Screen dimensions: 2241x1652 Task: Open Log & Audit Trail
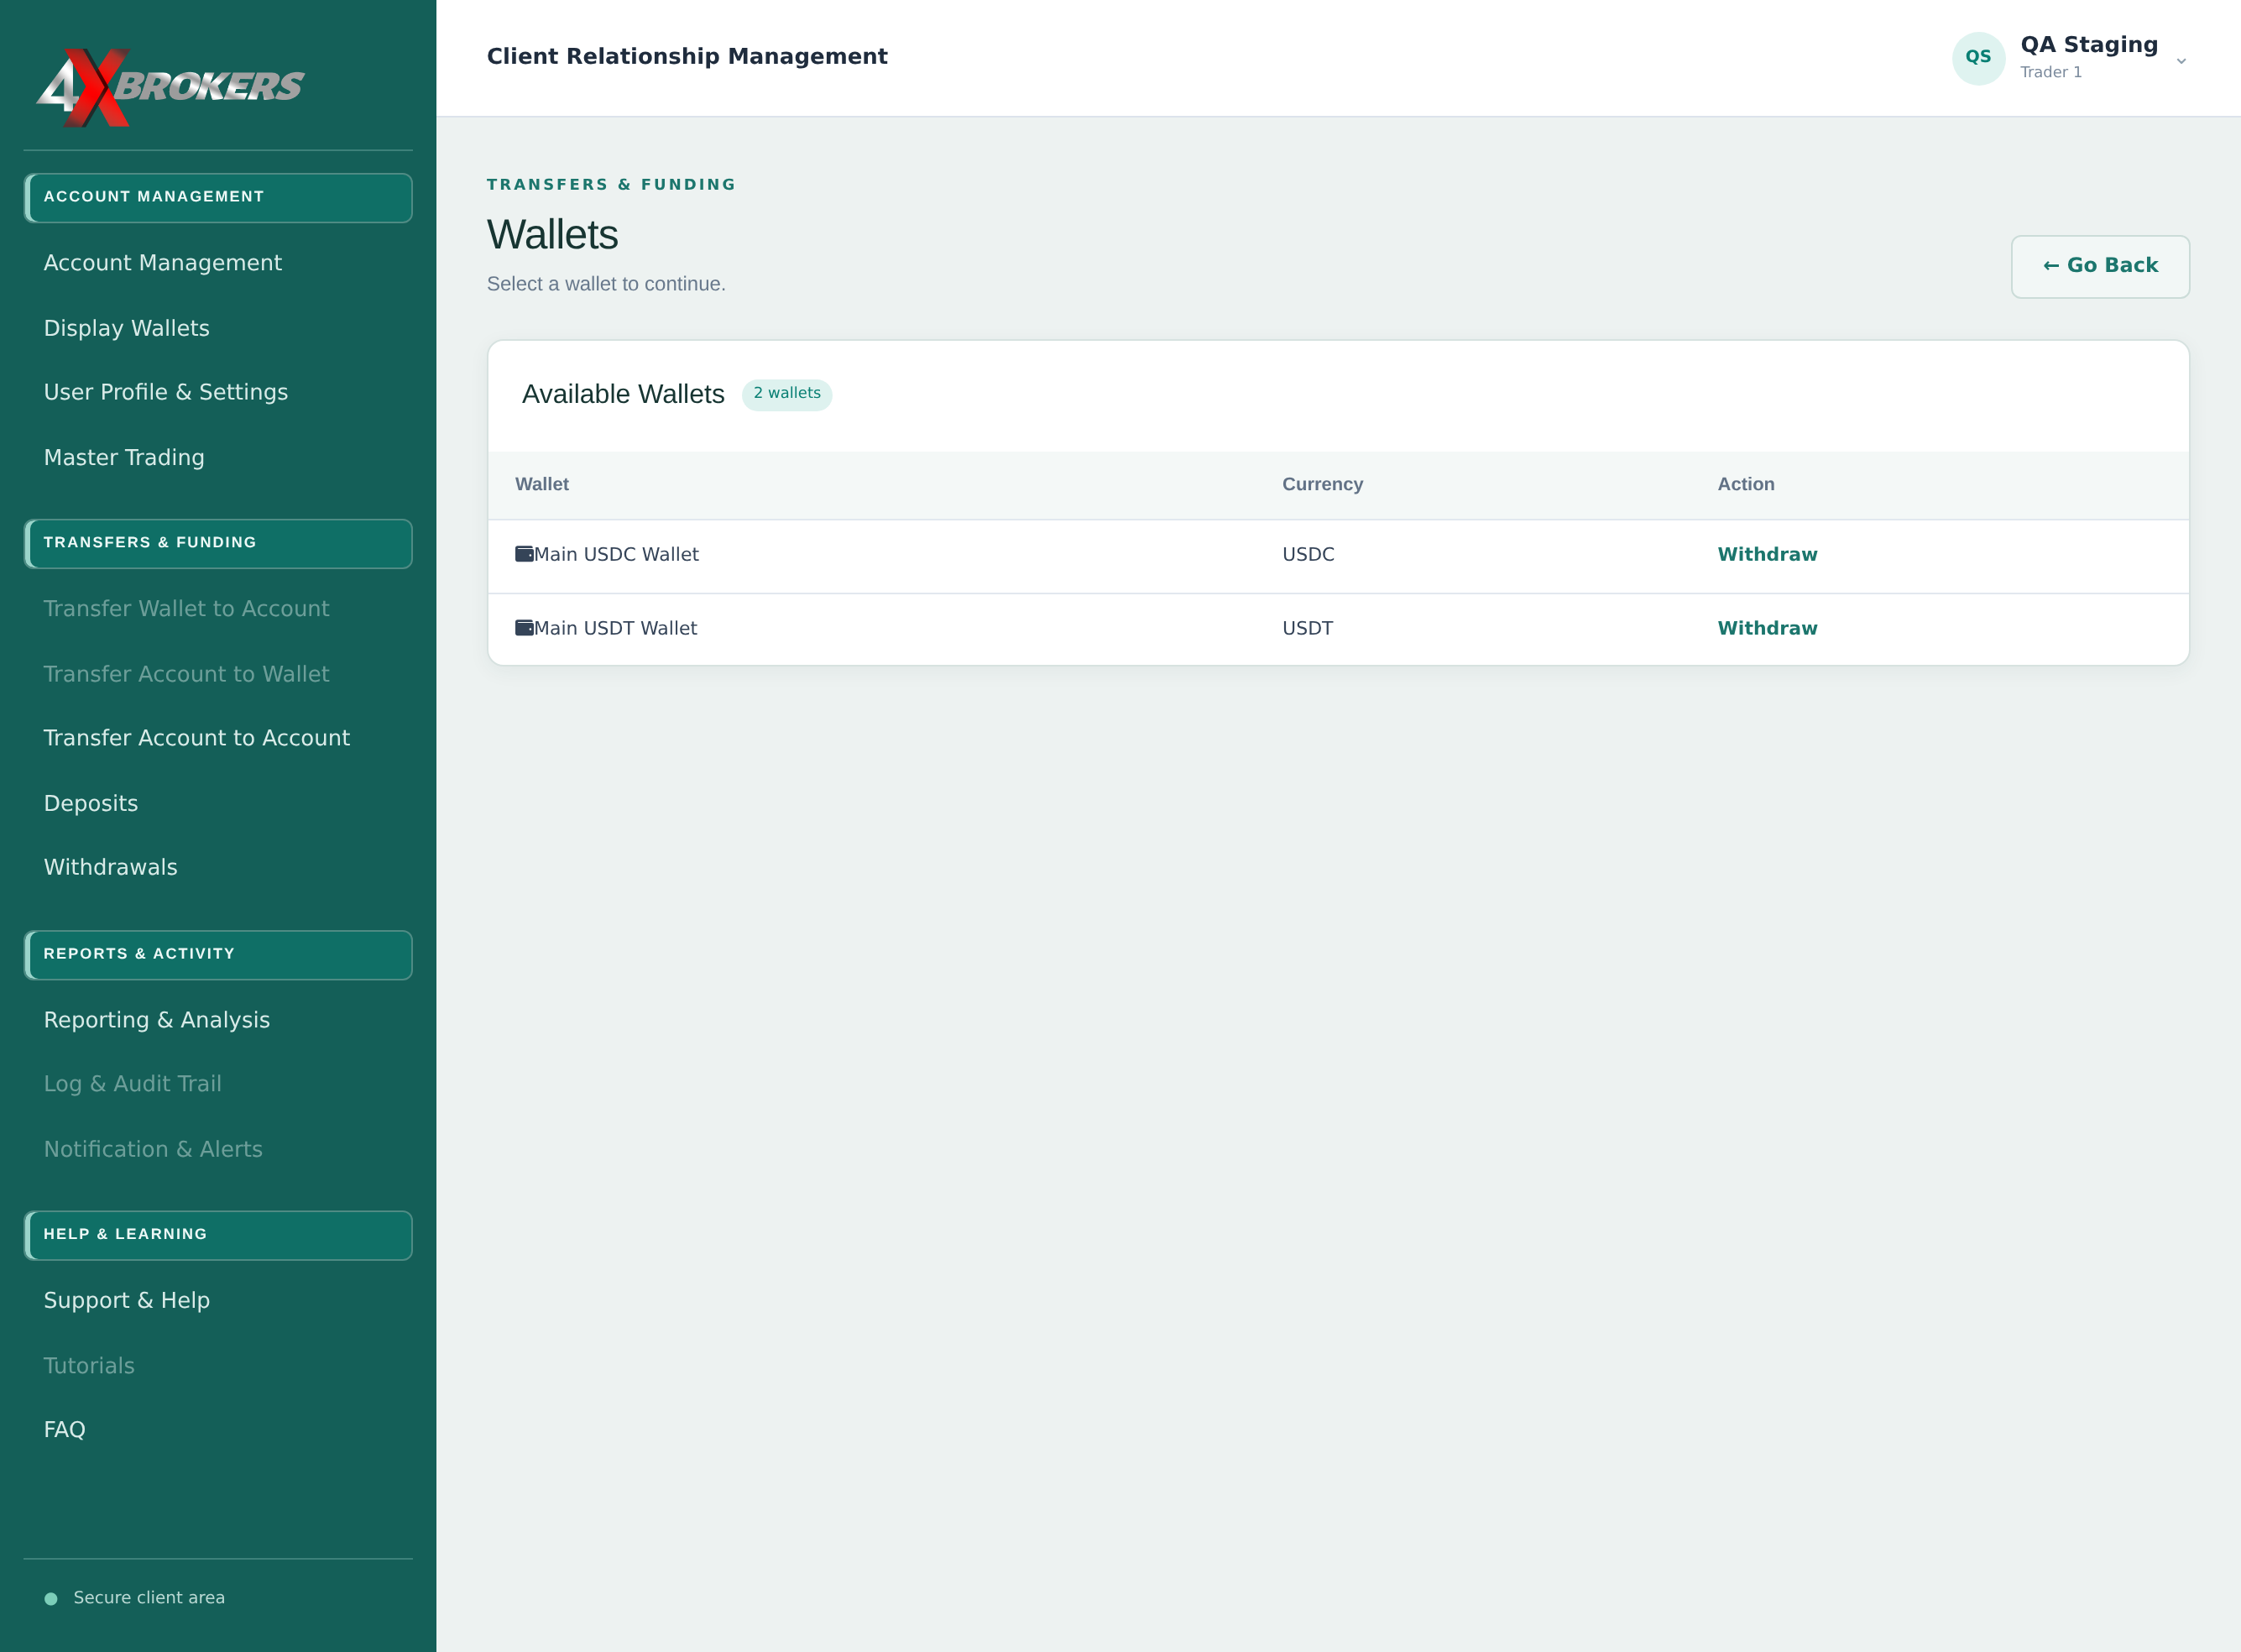[133, 1084]
